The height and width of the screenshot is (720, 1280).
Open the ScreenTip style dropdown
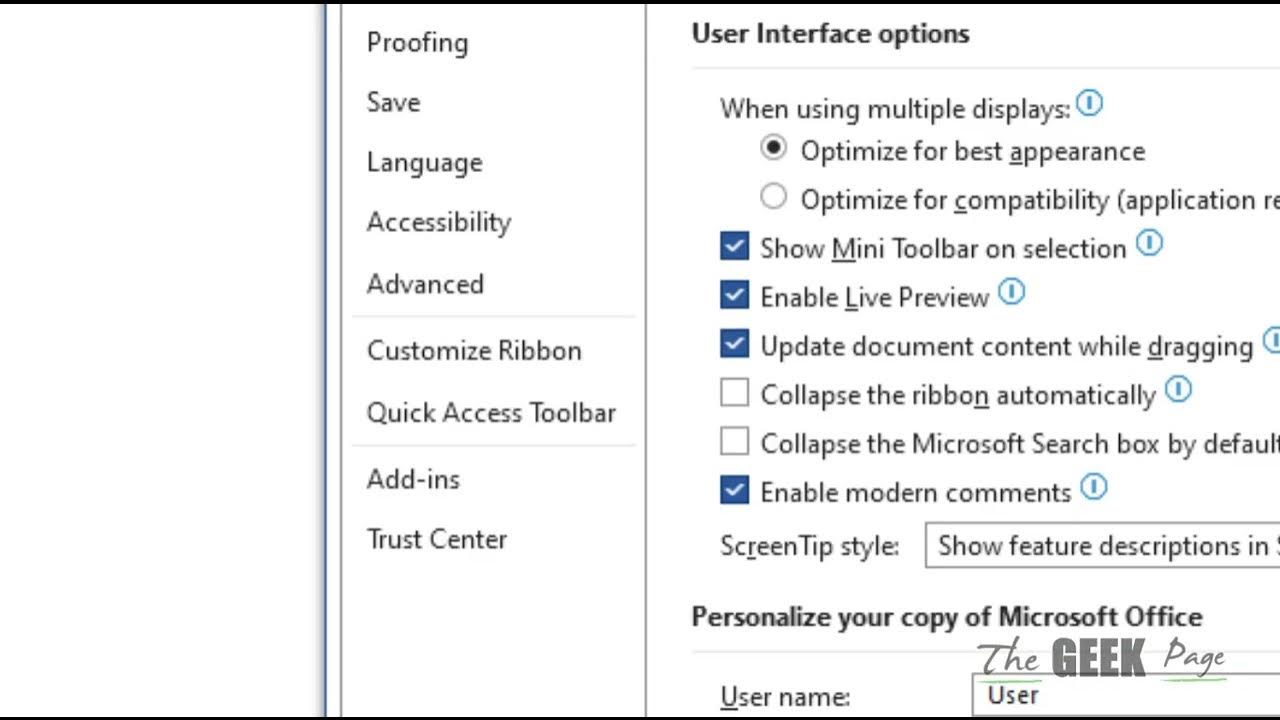1102,546
